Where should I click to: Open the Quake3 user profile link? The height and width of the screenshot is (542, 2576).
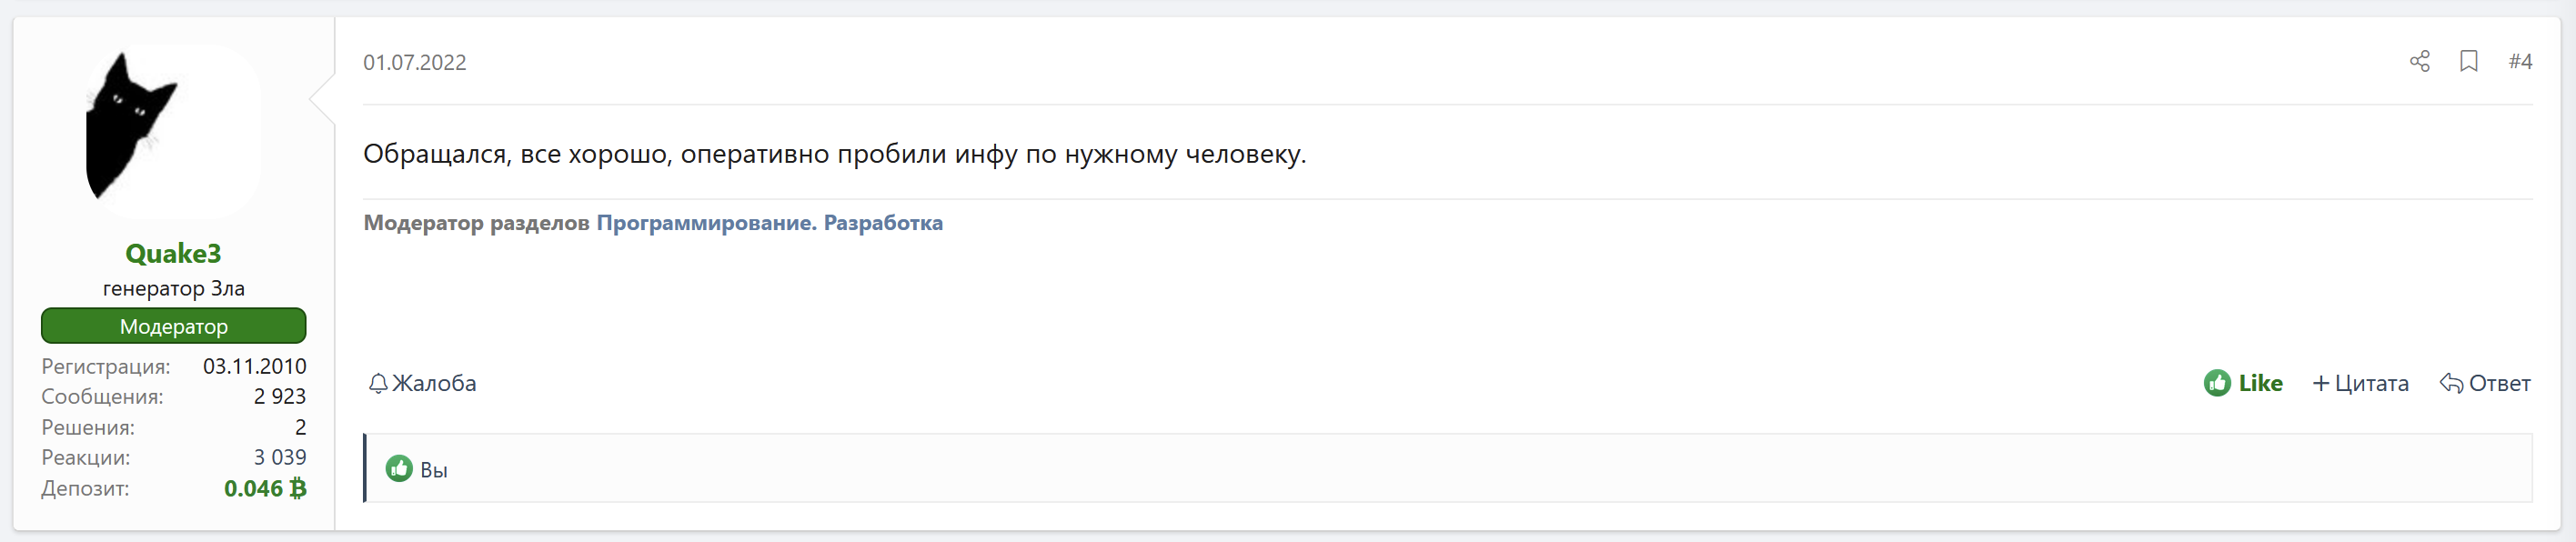tap(173, 254)
